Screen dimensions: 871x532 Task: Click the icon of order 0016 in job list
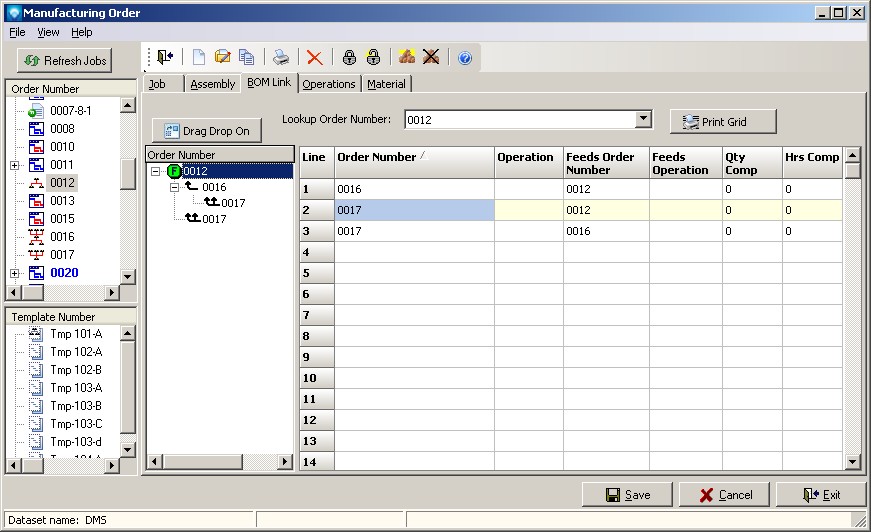point(36,237)
